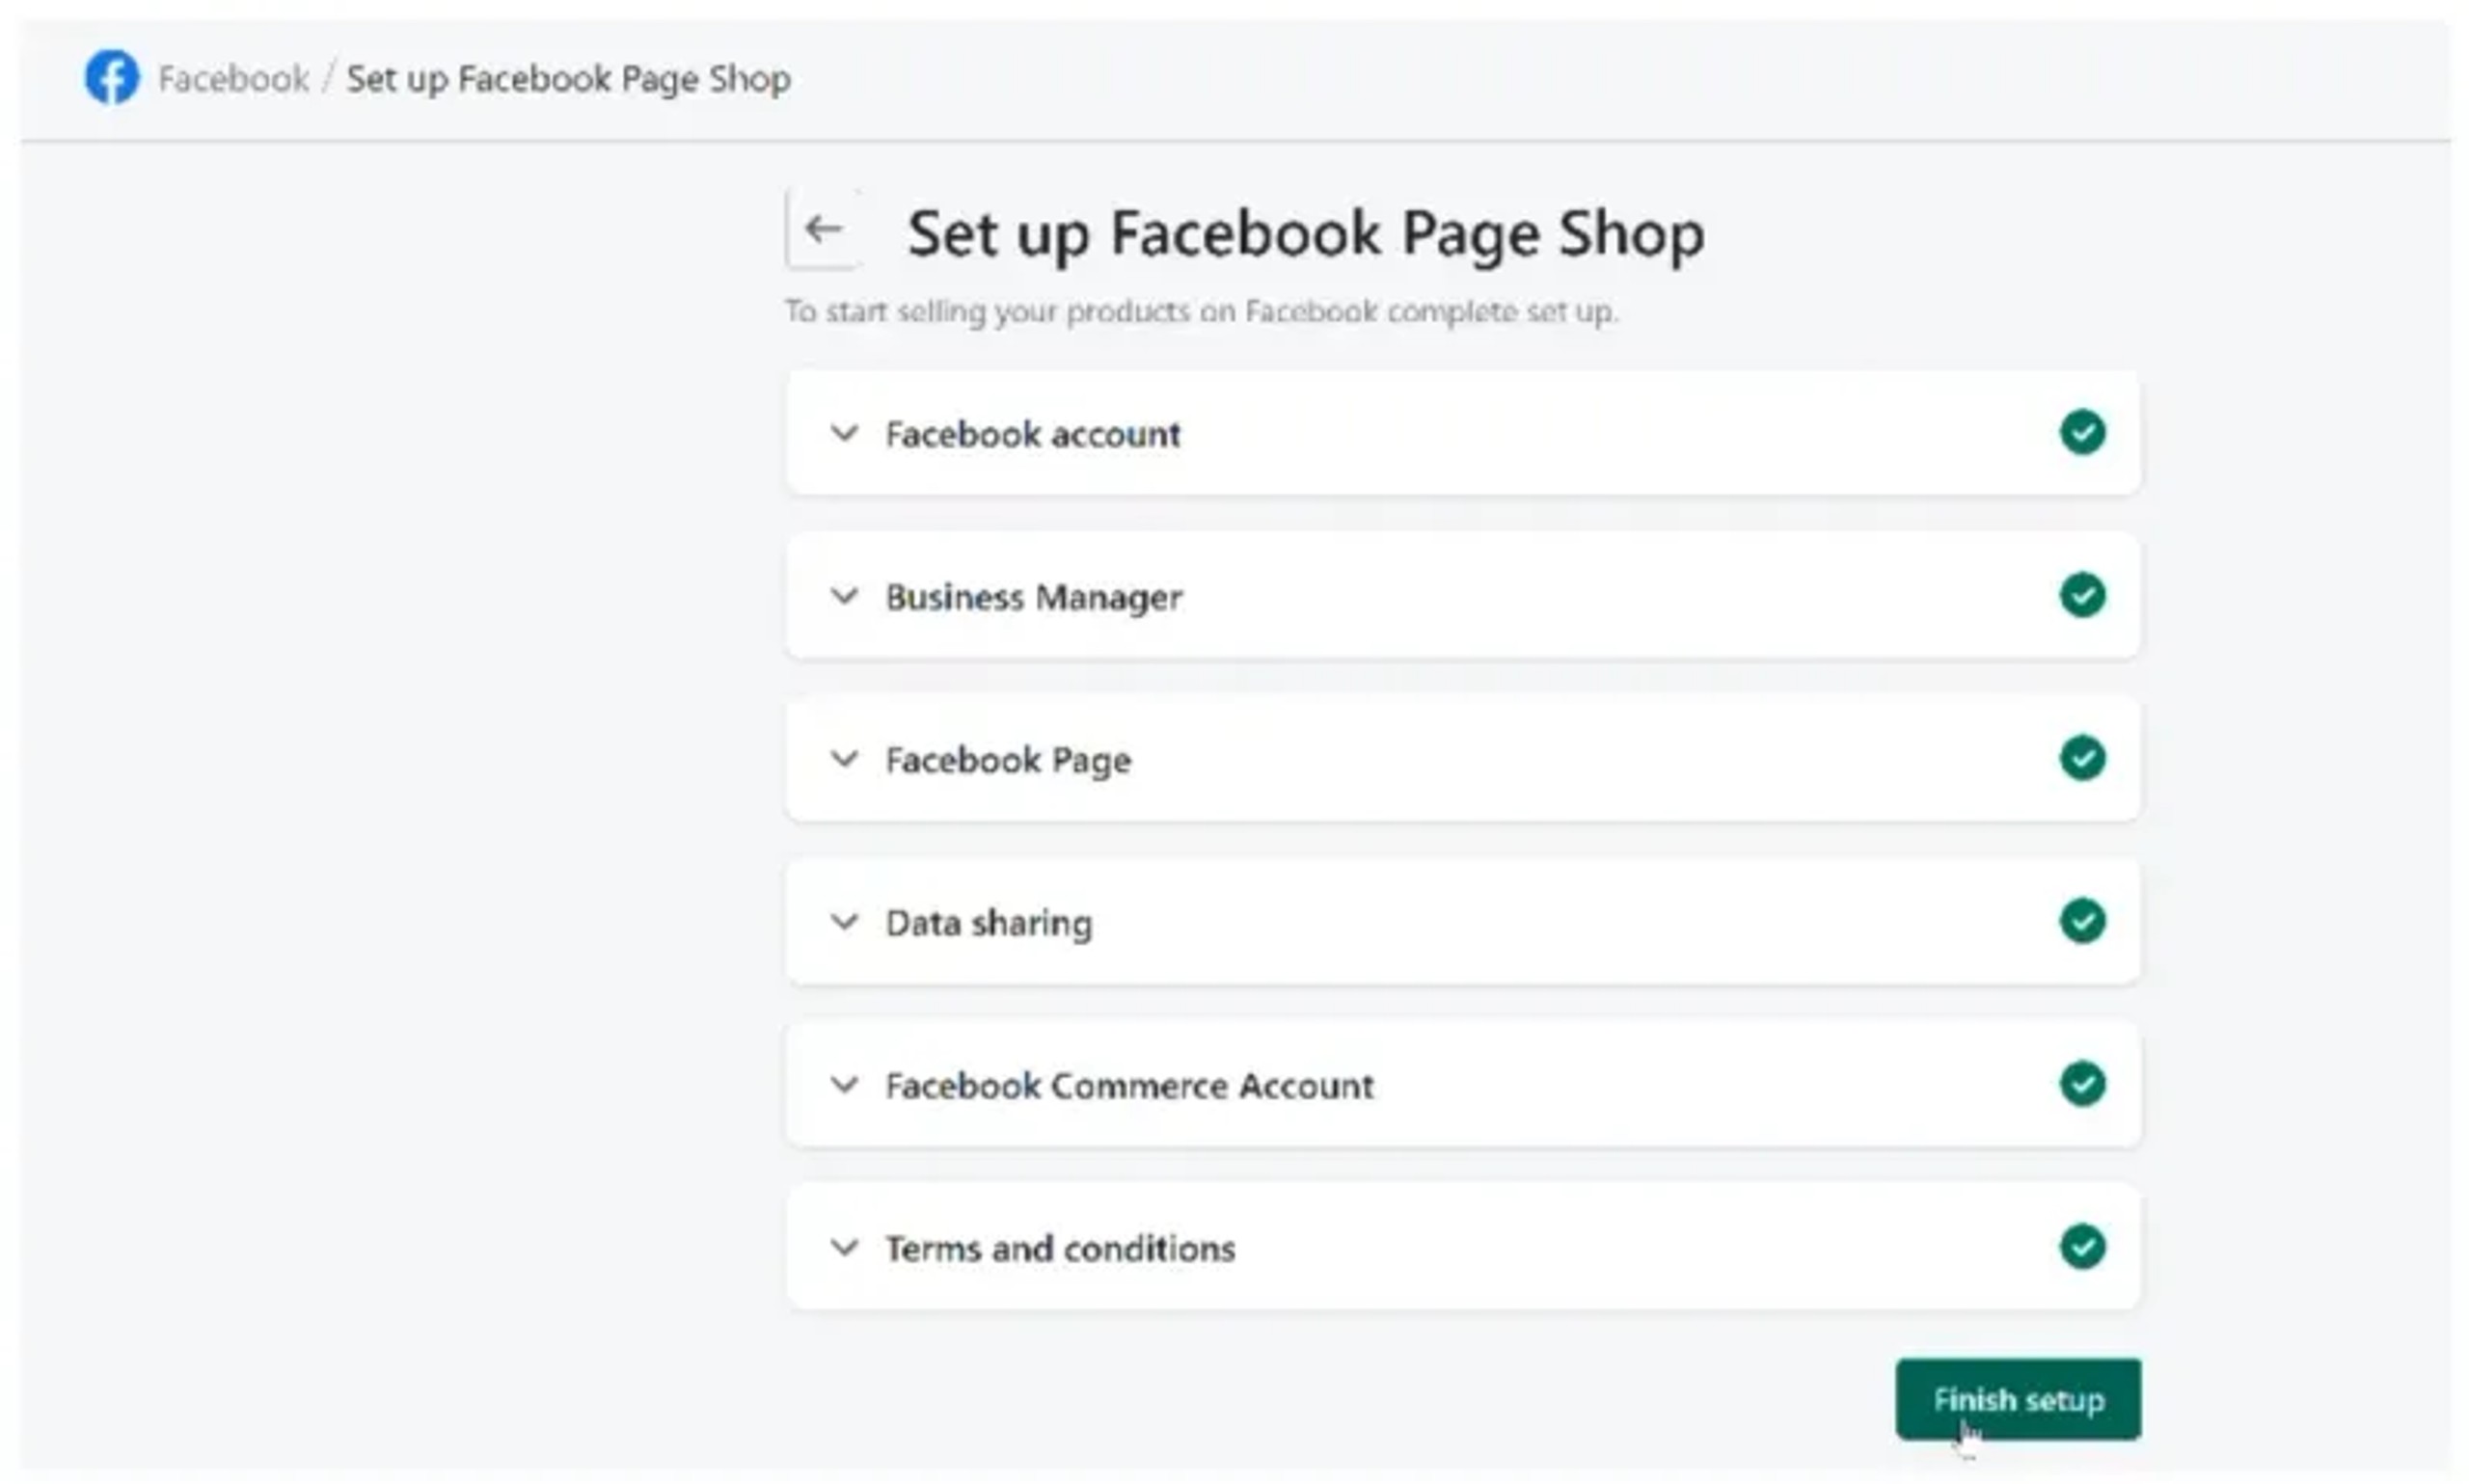Open the Facebook breadcrumb link

[x=233, y=78]
